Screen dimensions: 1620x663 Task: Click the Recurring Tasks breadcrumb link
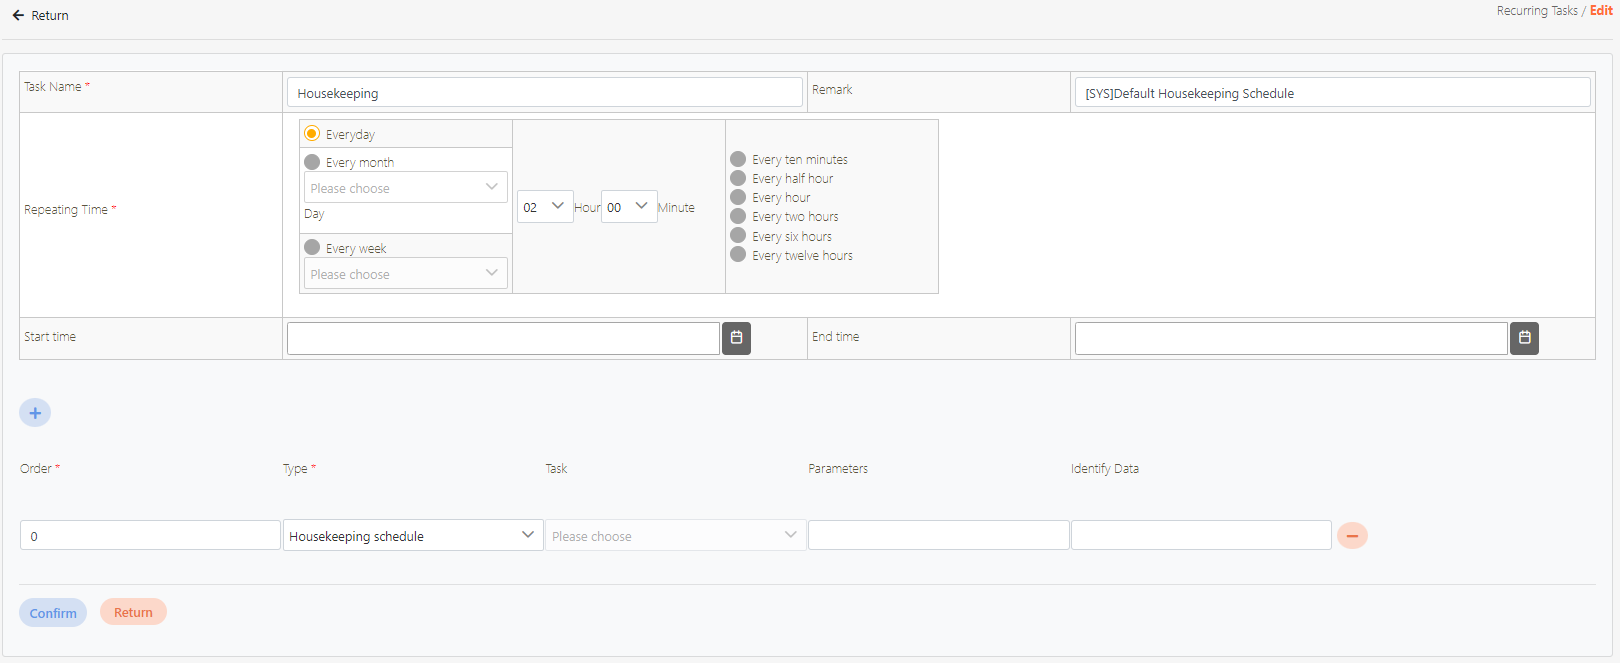point(1536,11)
